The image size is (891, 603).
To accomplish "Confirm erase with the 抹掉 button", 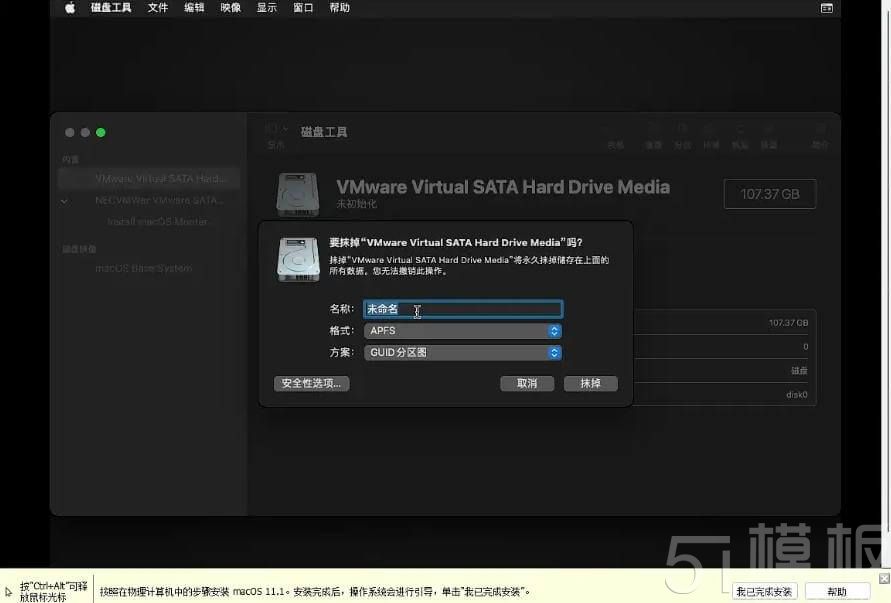I will click(590, 382).
